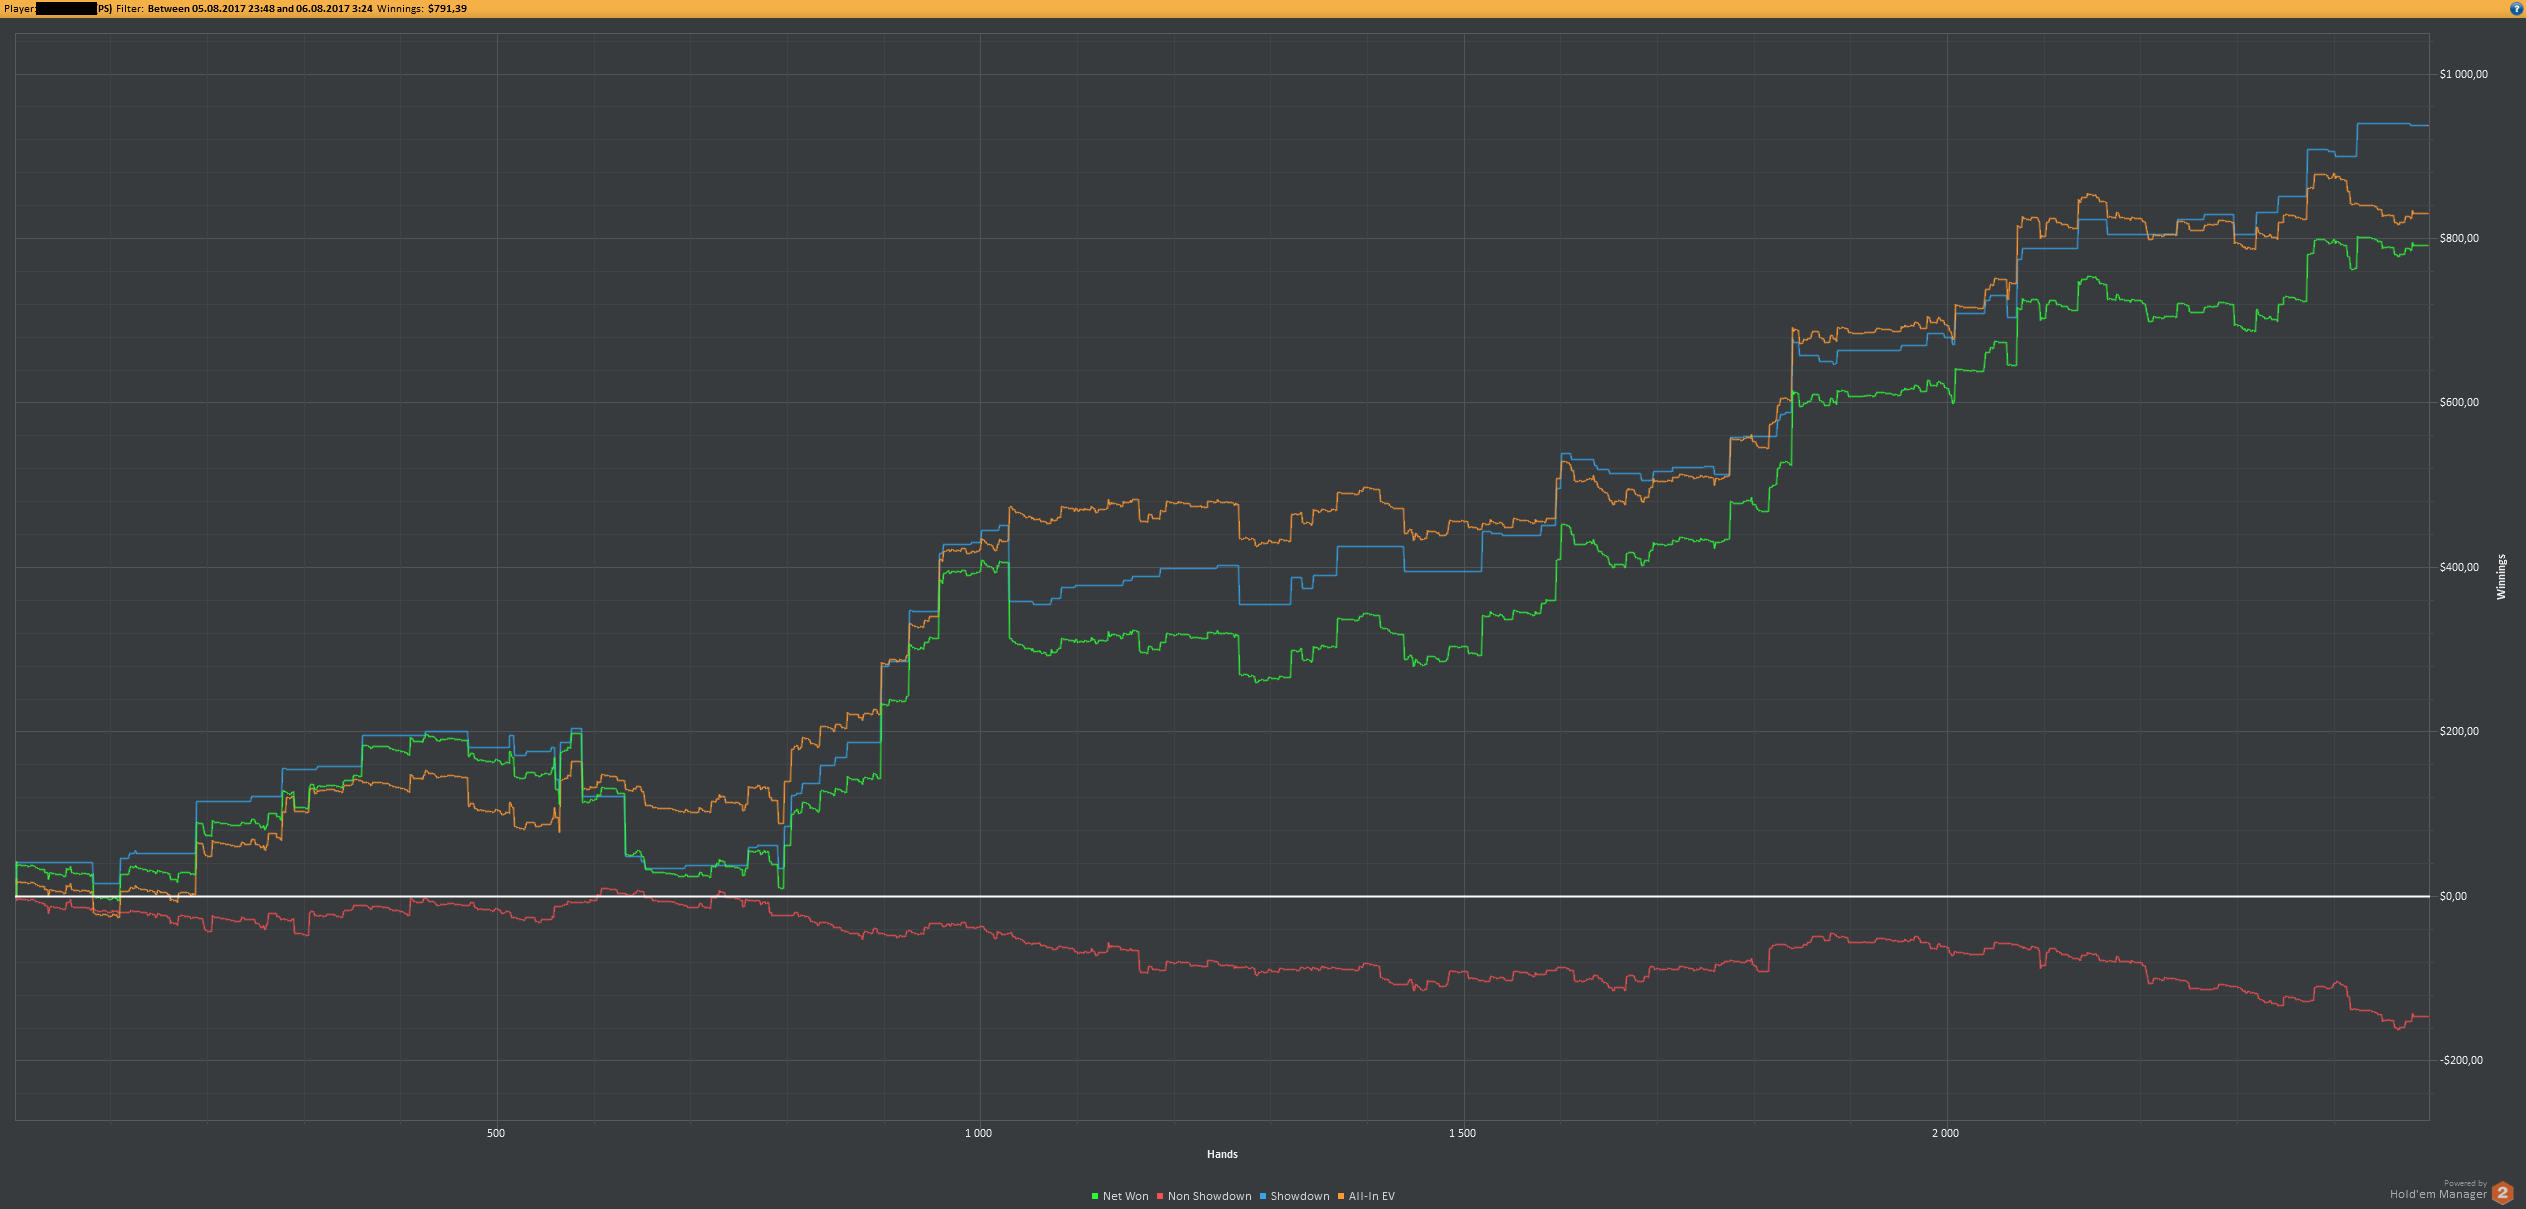
Task: Click the $1 000,00 y-axis label
Action: [x=2463, y=74]
